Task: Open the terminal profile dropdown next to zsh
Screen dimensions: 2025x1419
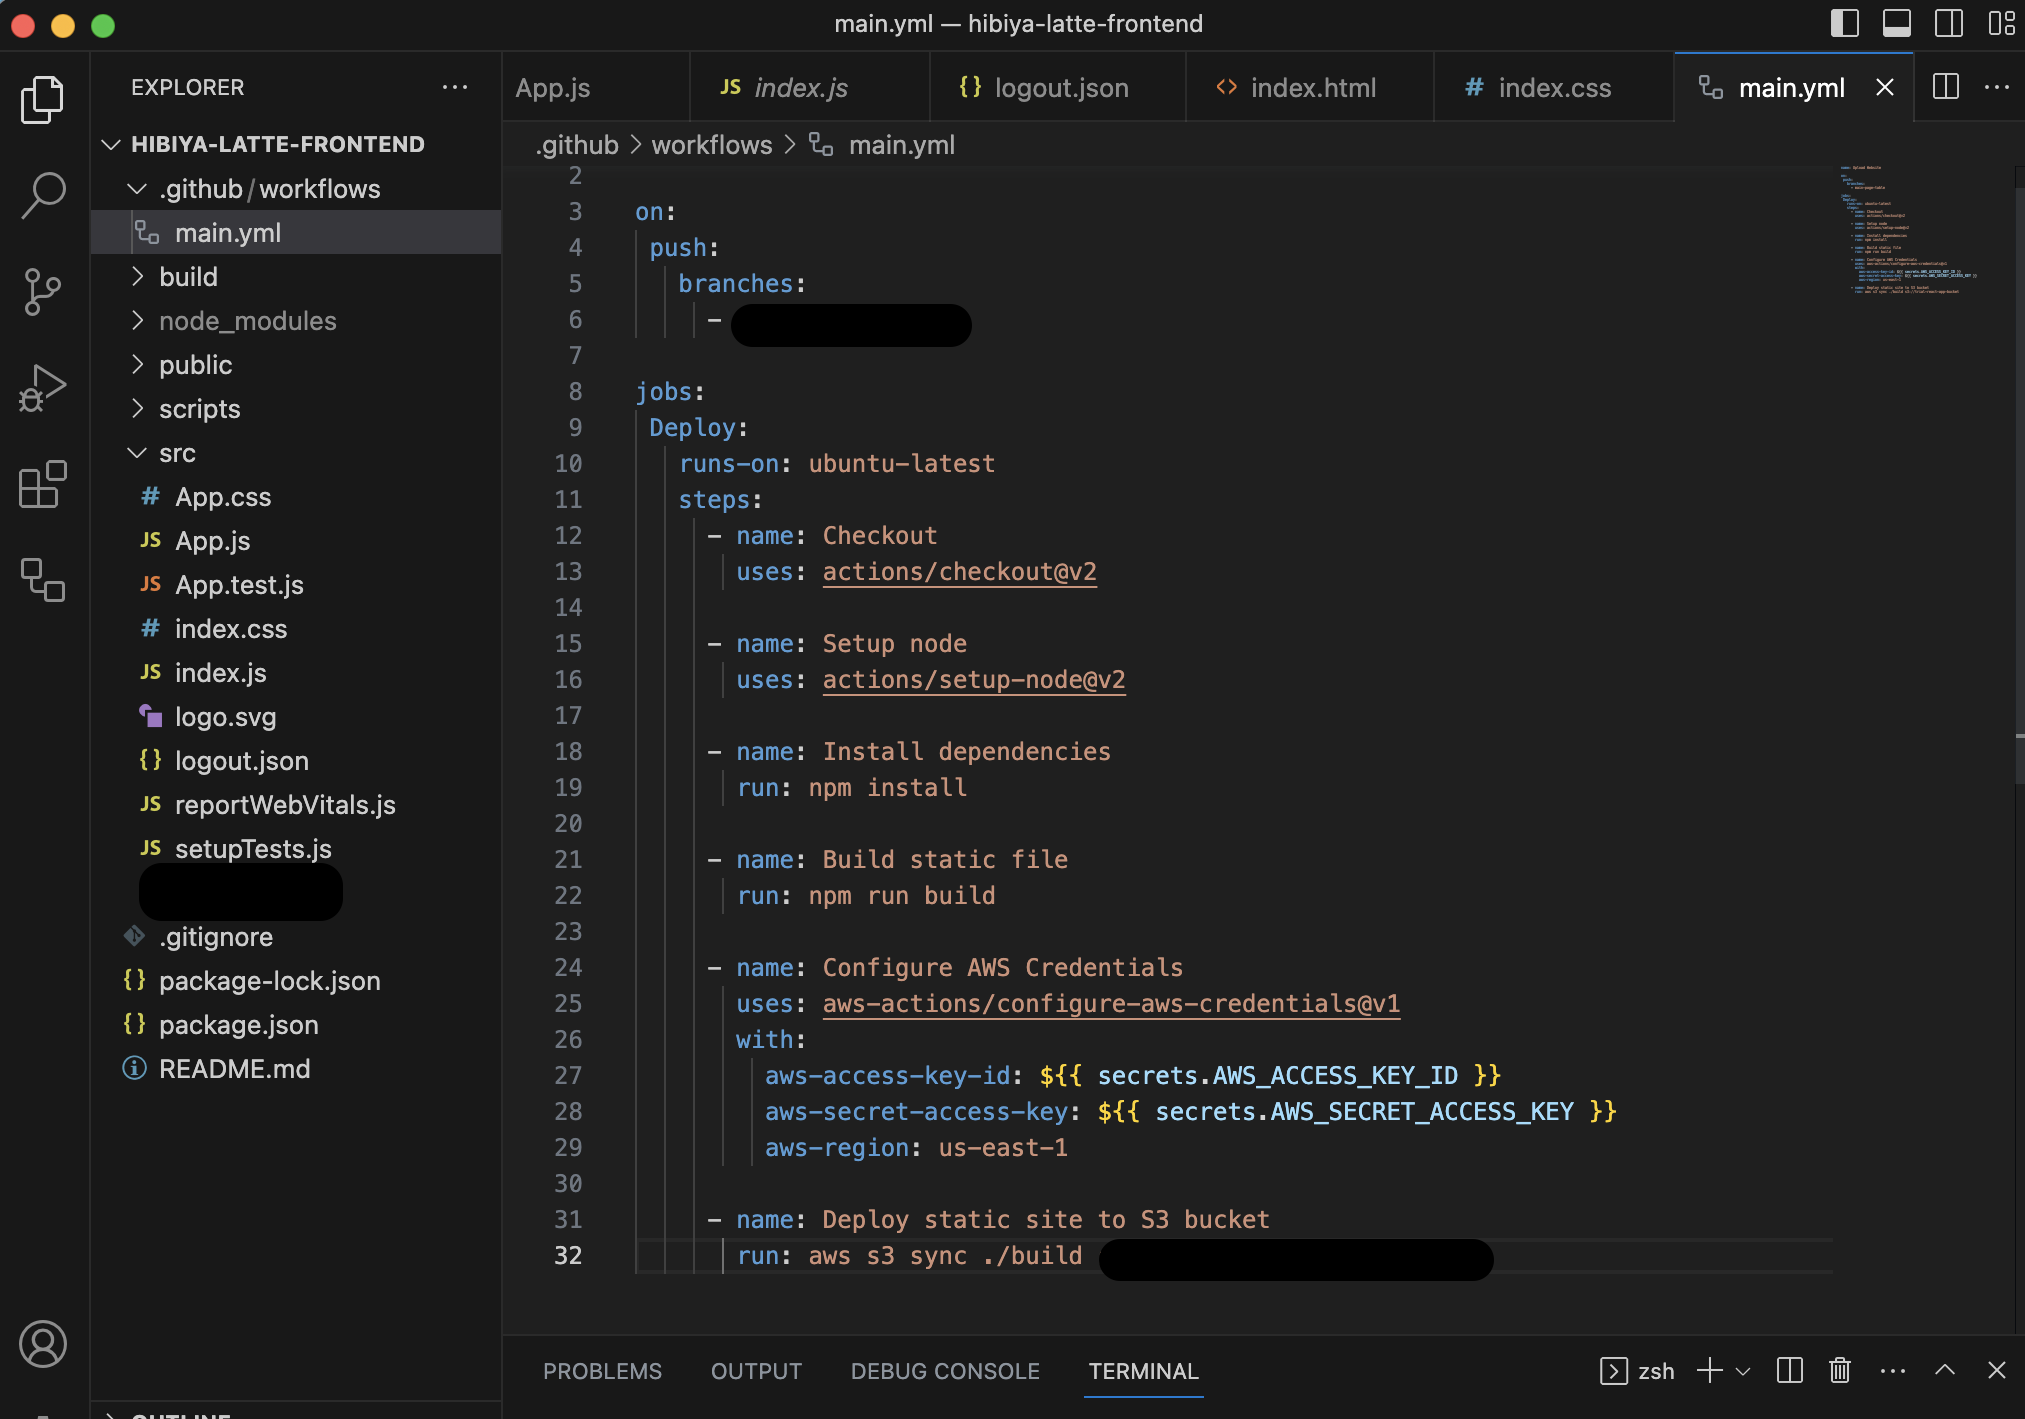Action: click(x=1742, y=1371)
